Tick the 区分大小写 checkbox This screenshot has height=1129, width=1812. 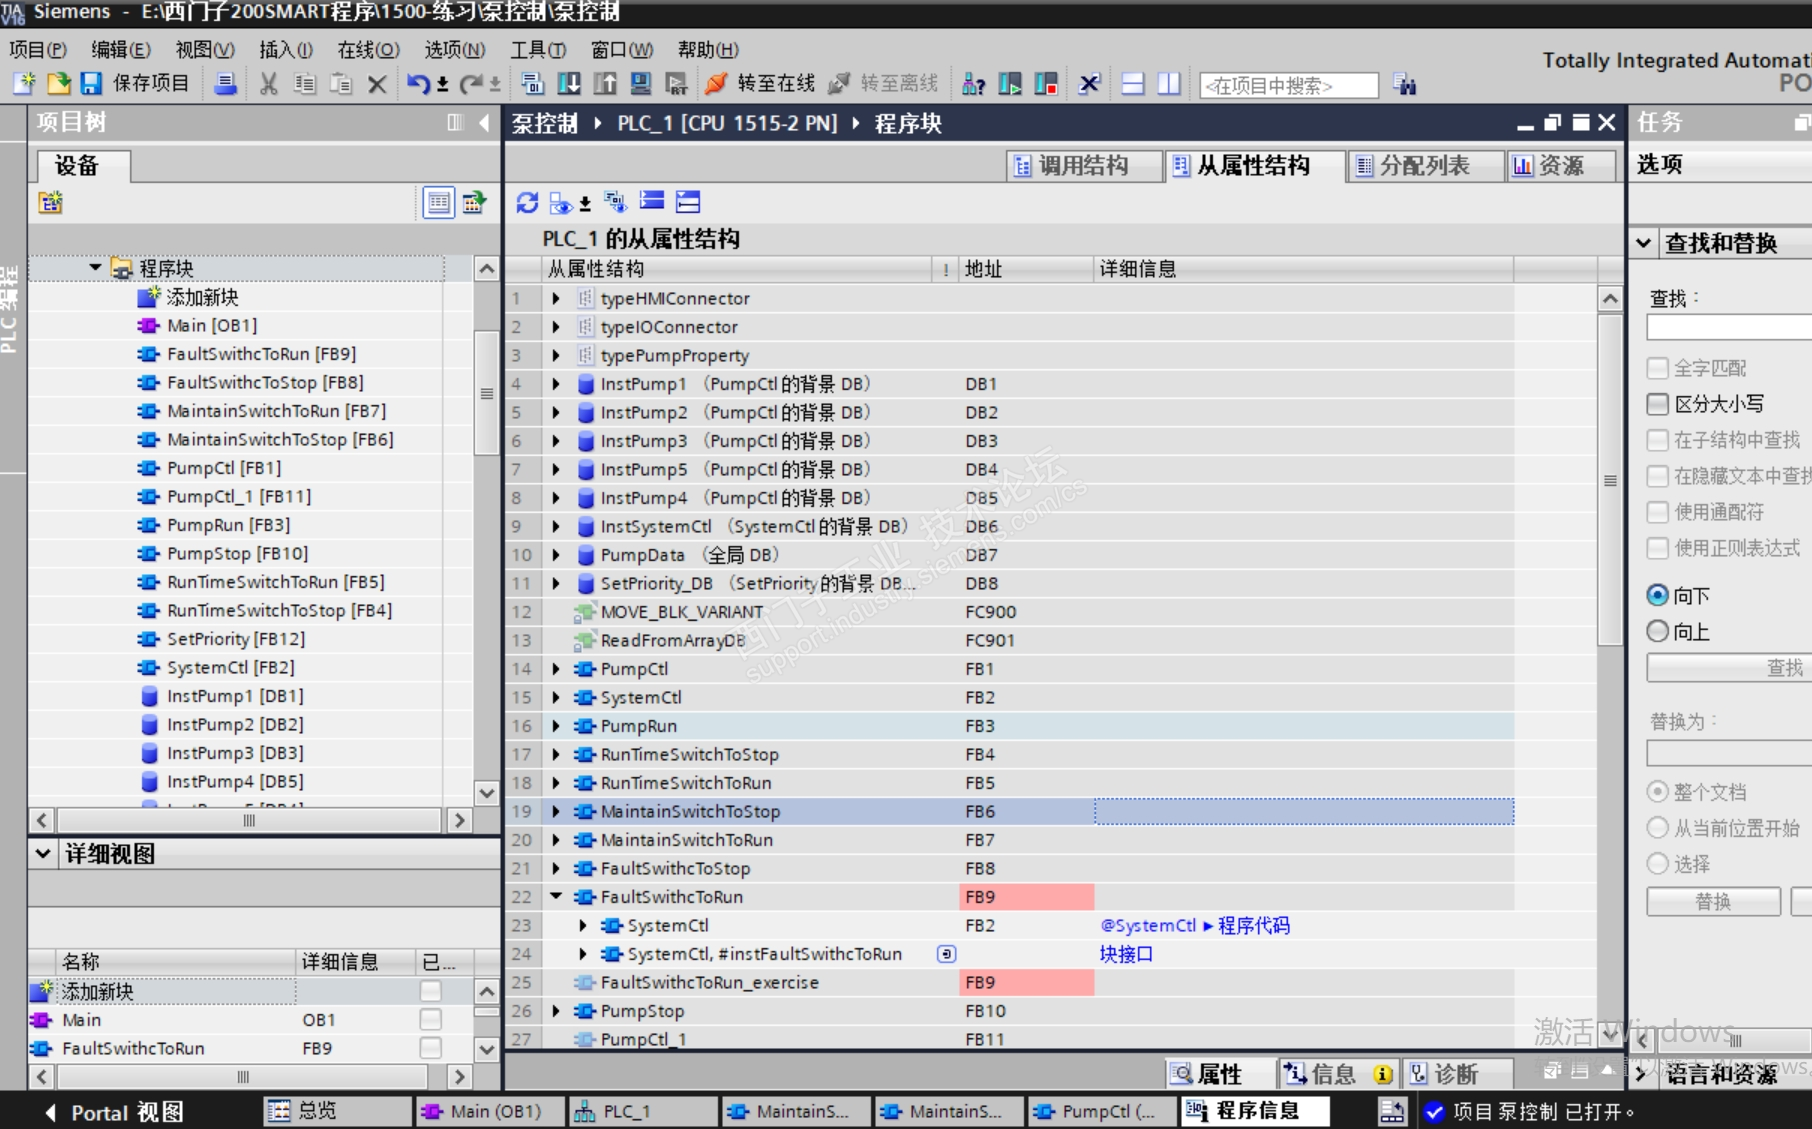coord(1657,404)
